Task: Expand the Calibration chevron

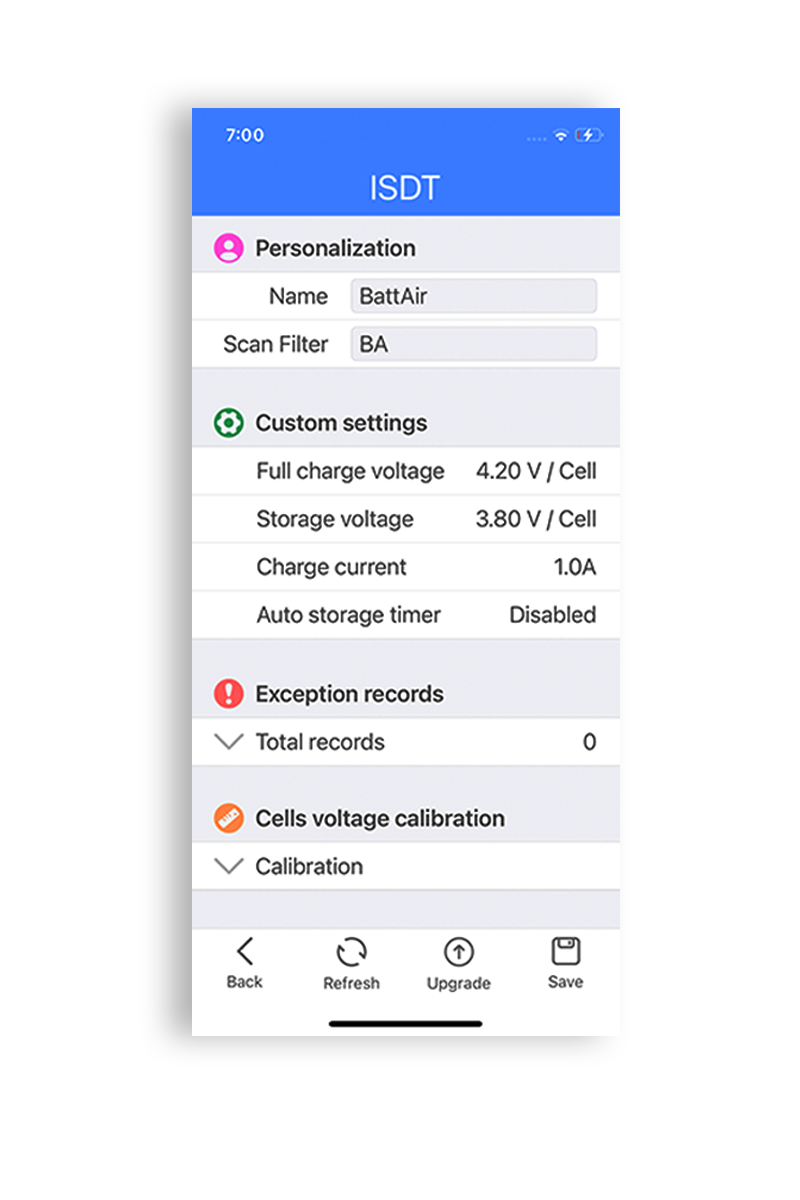Action: (229, 866)
